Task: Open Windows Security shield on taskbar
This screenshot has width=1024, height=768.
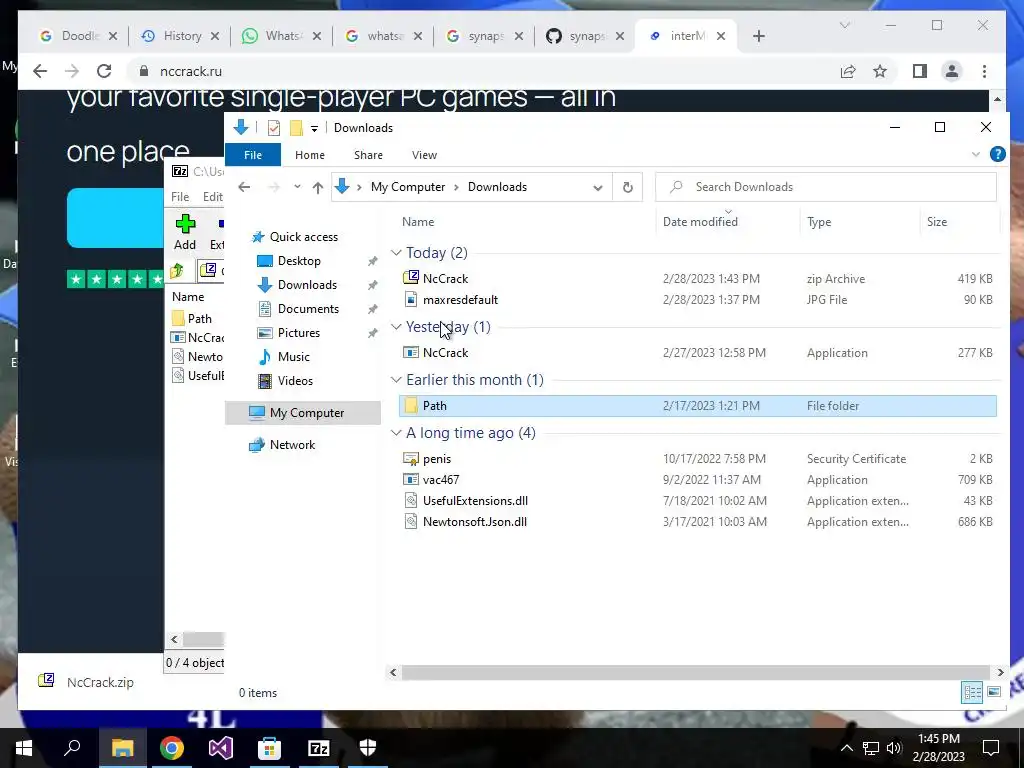Action: pos(368,748)
